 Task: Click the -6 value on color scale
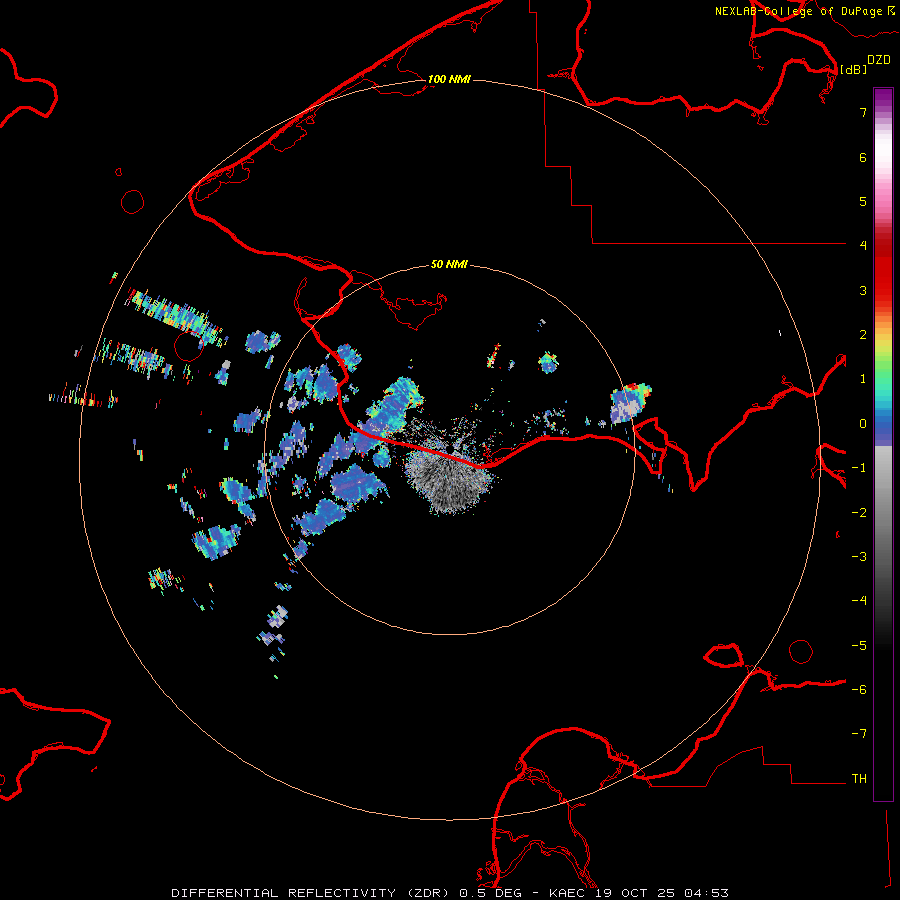[x=859, y=690]
